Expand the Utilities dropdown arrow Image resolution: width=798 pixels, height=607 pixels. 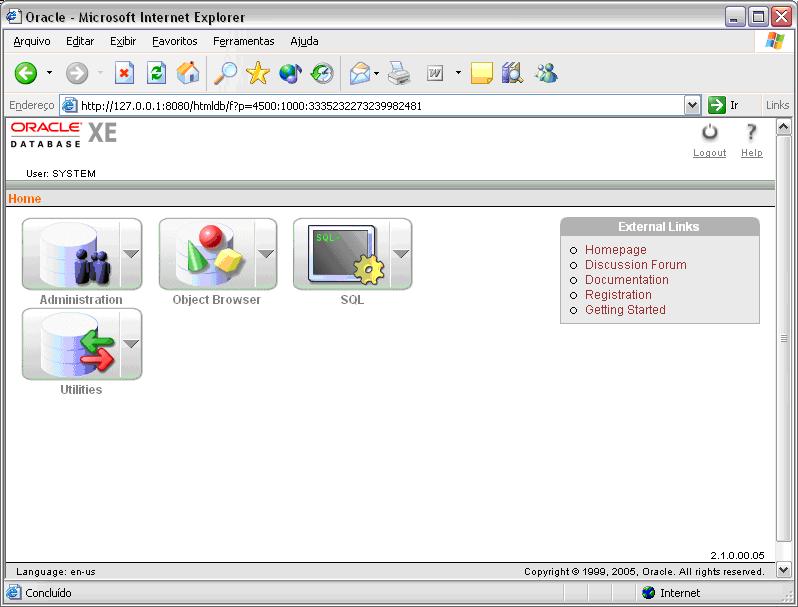(x=131, y=344)
